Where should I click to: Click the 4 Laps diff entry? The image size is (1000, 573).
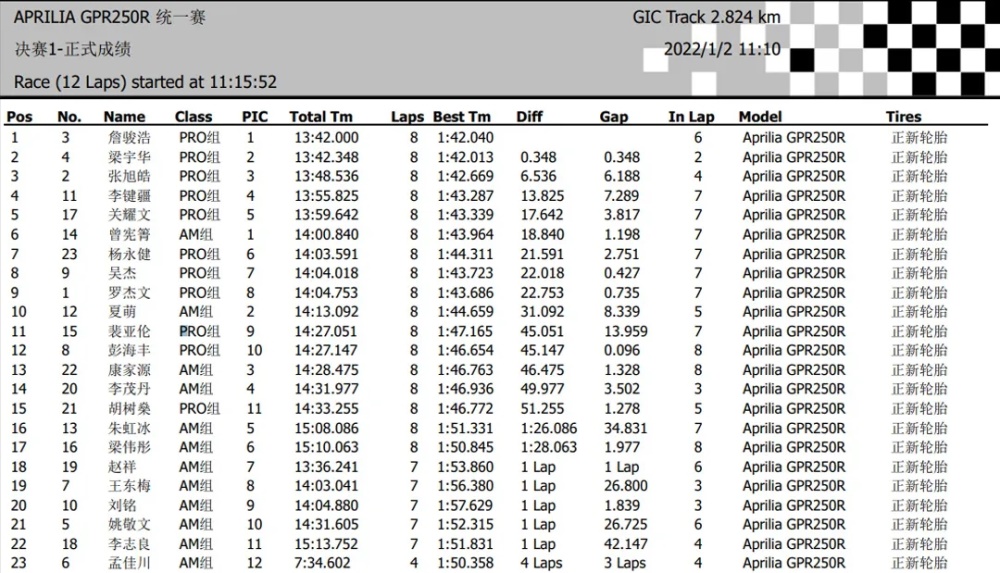click(x=541, y=563)
